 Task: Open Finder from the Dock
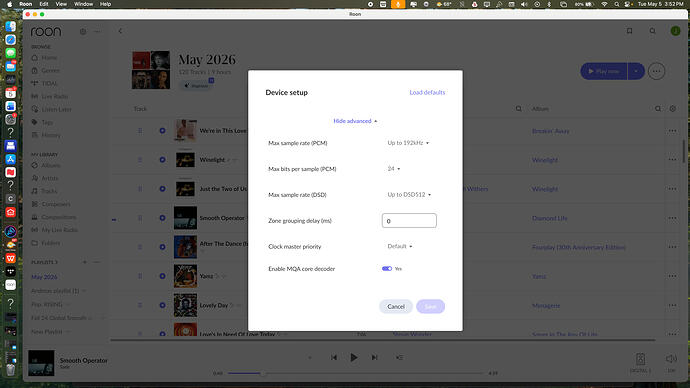[11, 26]
